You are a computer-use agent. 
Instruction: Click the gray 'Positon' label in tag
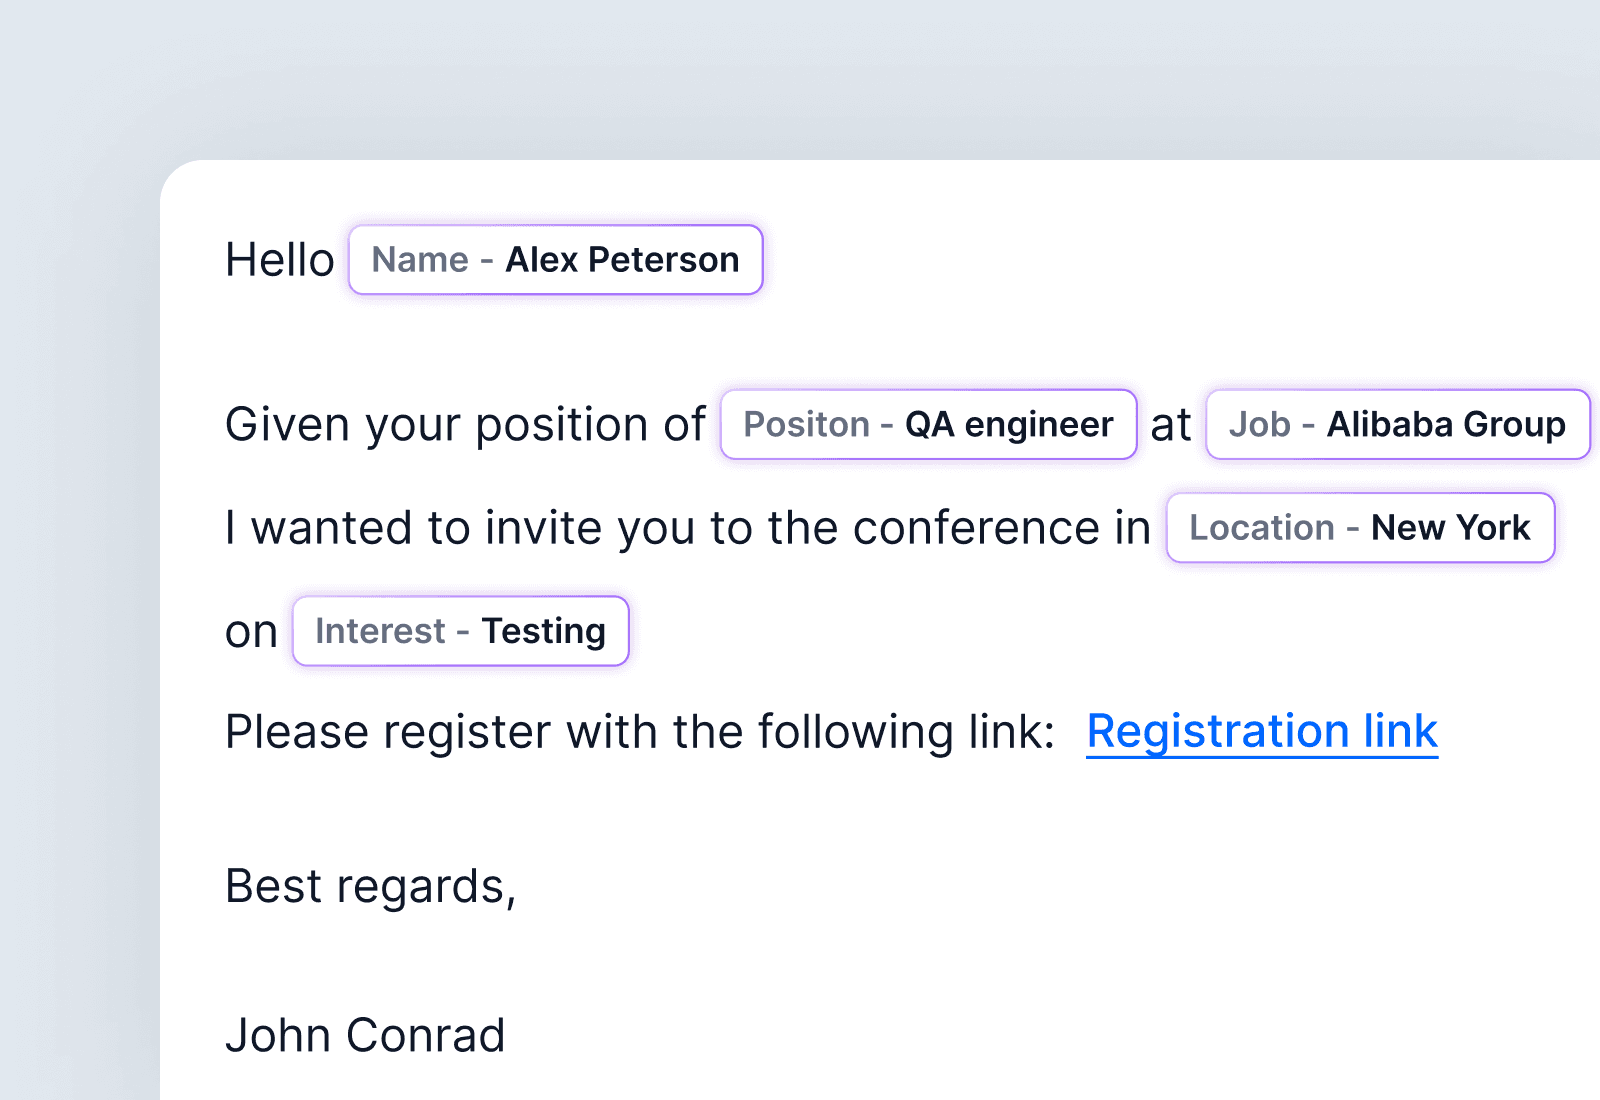click(806, 425)
